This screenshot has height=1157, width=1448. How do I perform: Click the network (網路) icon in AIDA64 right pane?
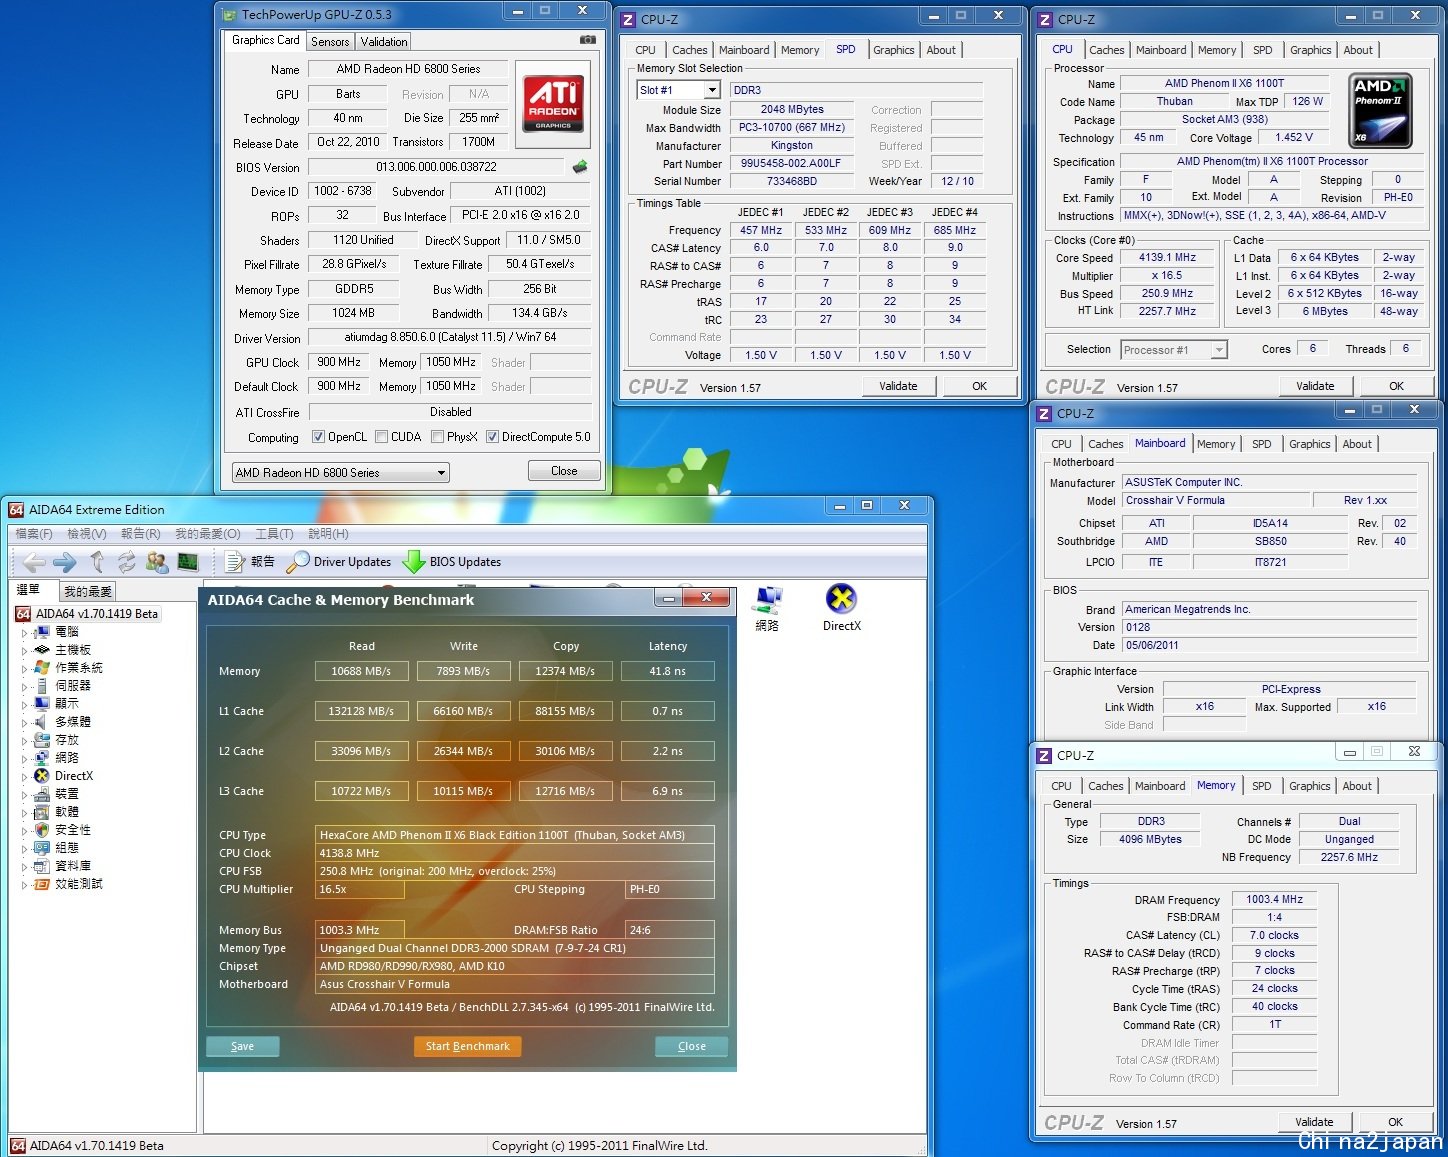tap(768, 600)
